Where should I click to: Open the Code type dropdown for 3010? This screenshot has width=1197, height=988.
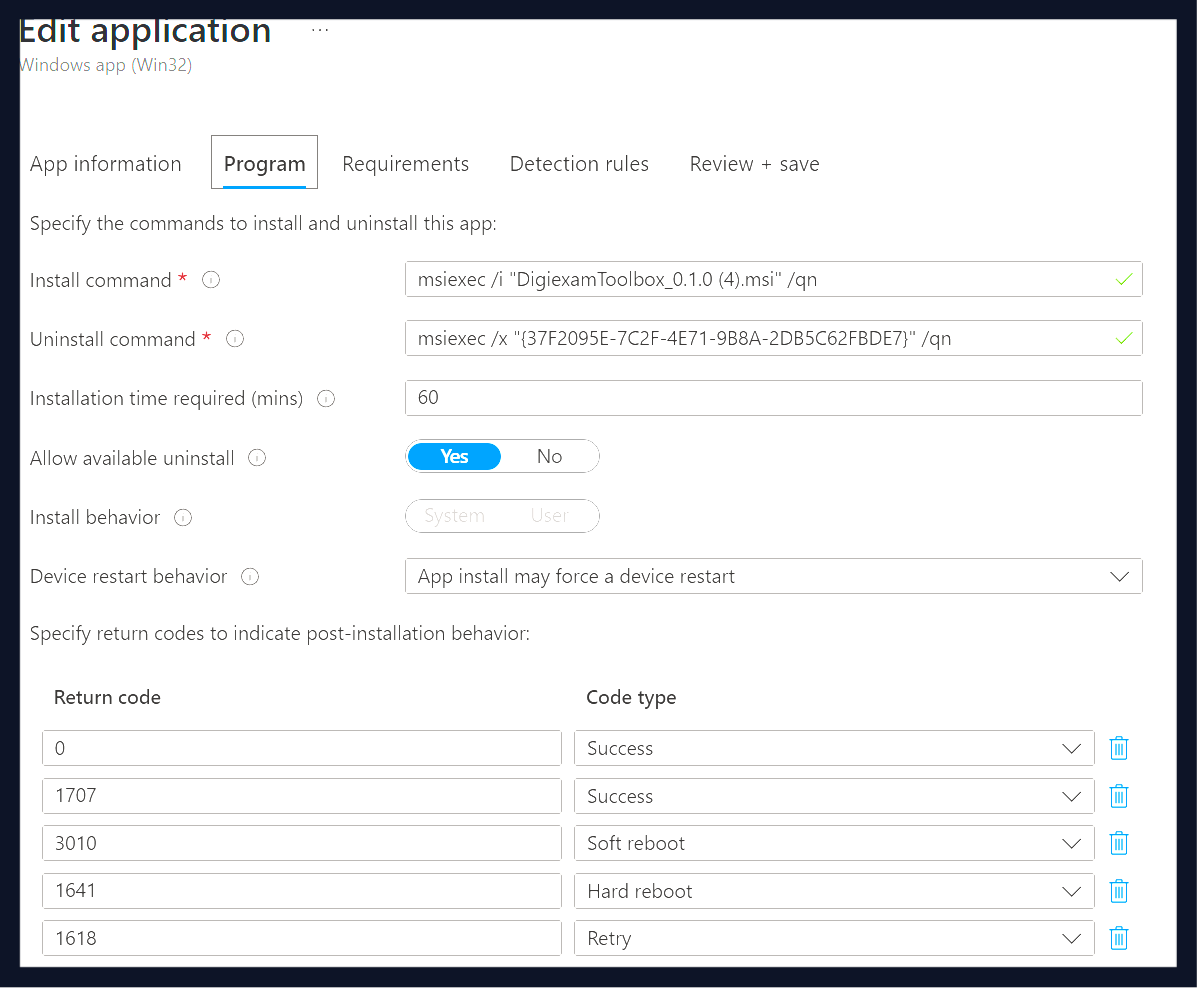point(1071,843)
